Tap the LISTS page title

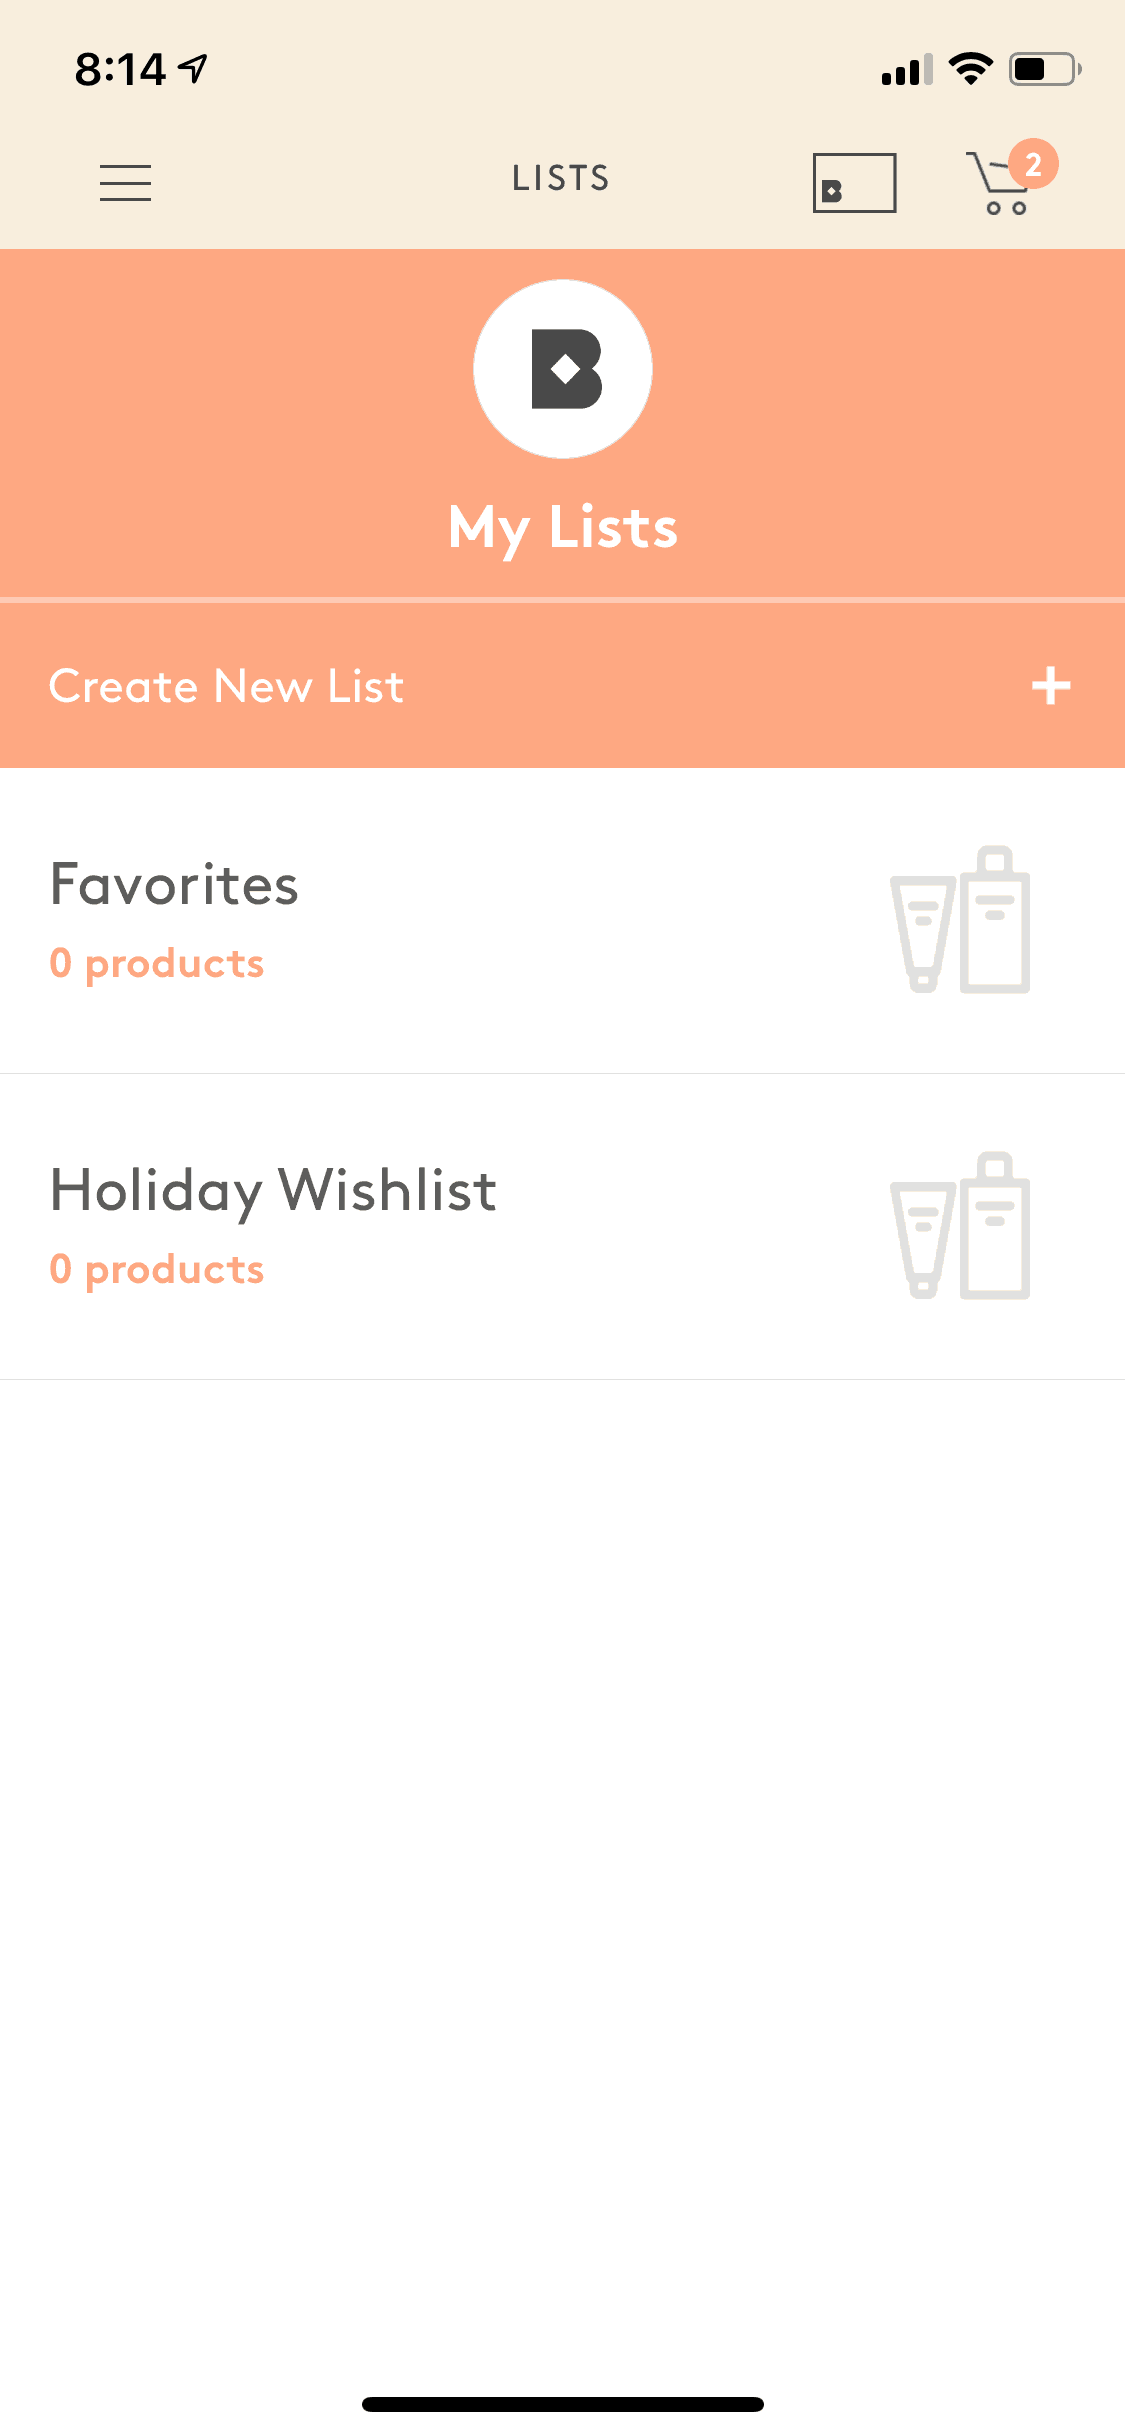(561, 179)
